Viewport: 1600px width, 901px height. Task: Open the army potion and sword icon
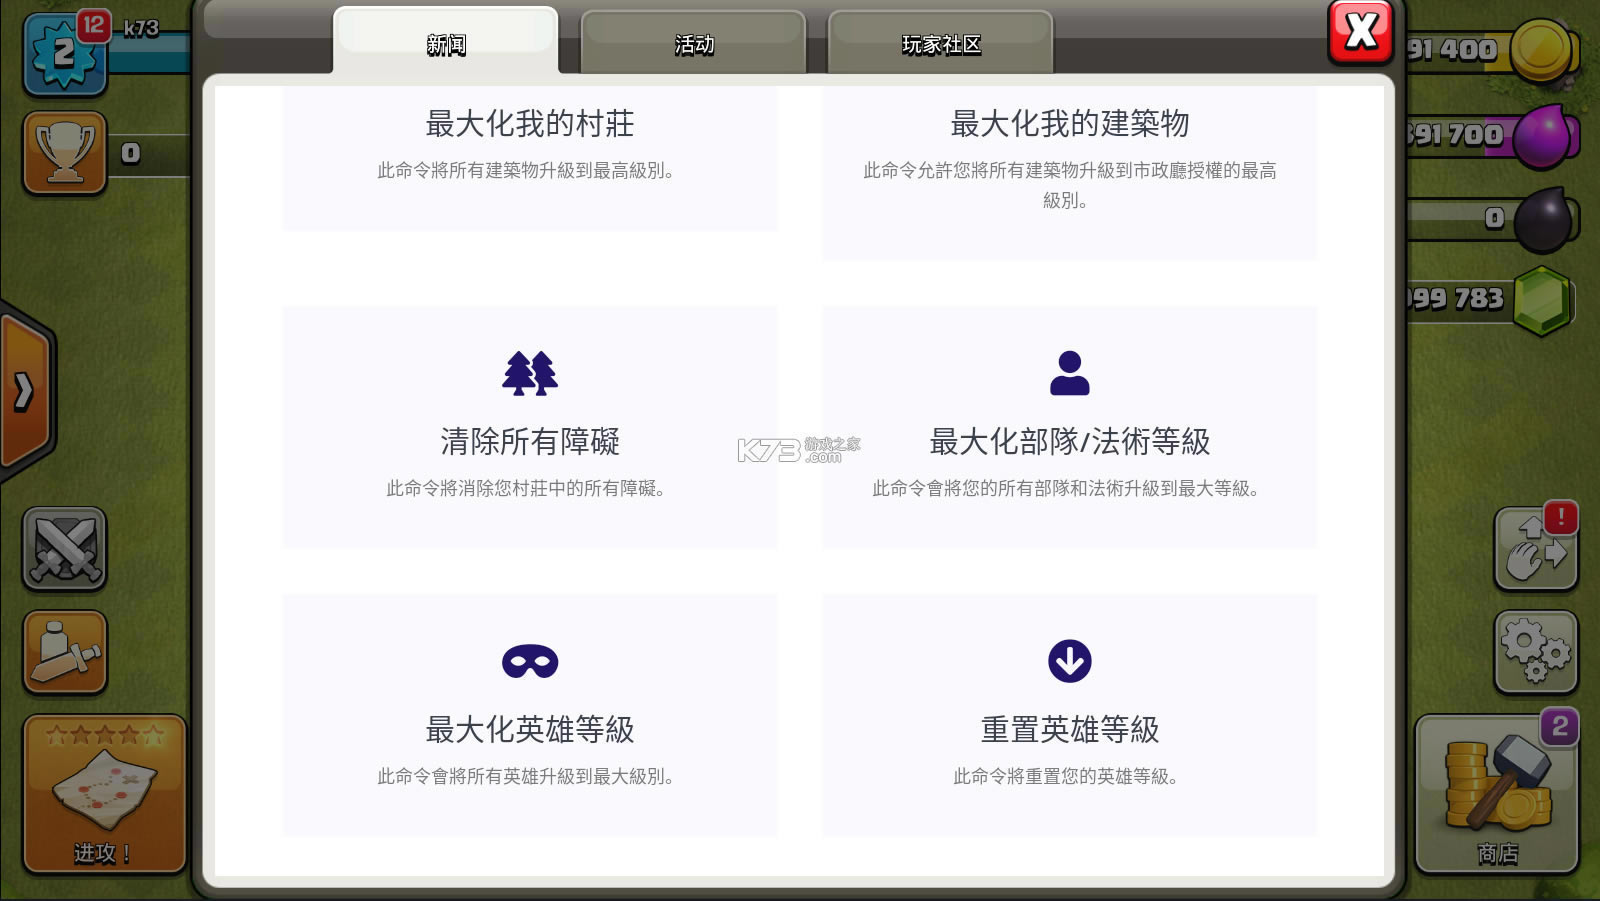coord(65,653)
